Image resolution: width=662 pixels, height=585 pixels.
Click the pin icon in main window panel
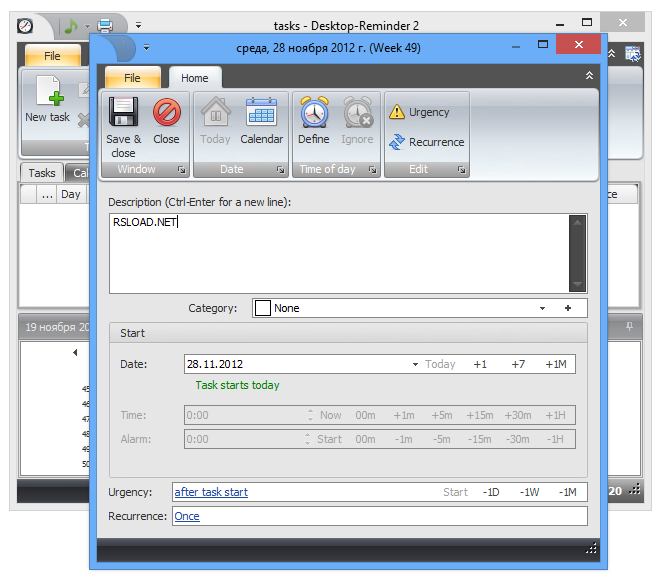pyautogui.click(x=629, y=326)
